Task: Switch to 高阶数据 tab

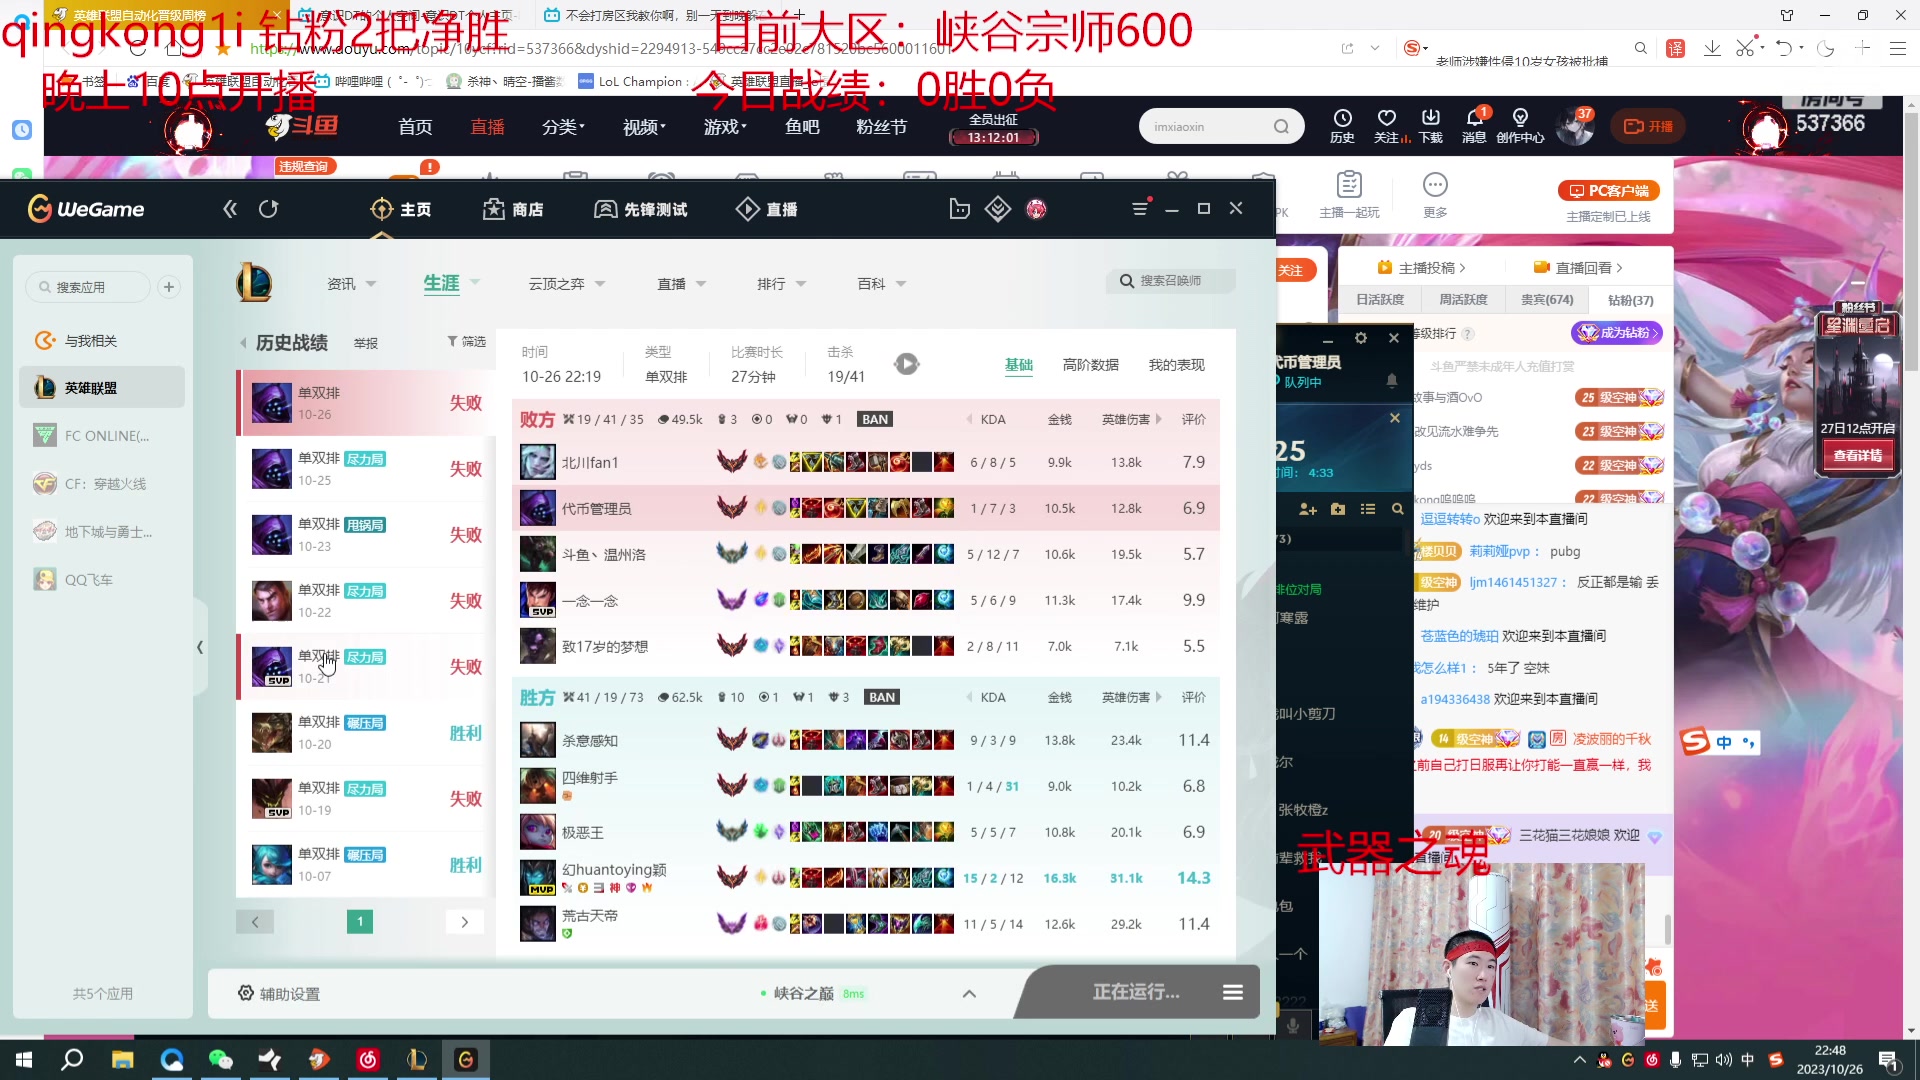Action: (x=1090, y=365)
